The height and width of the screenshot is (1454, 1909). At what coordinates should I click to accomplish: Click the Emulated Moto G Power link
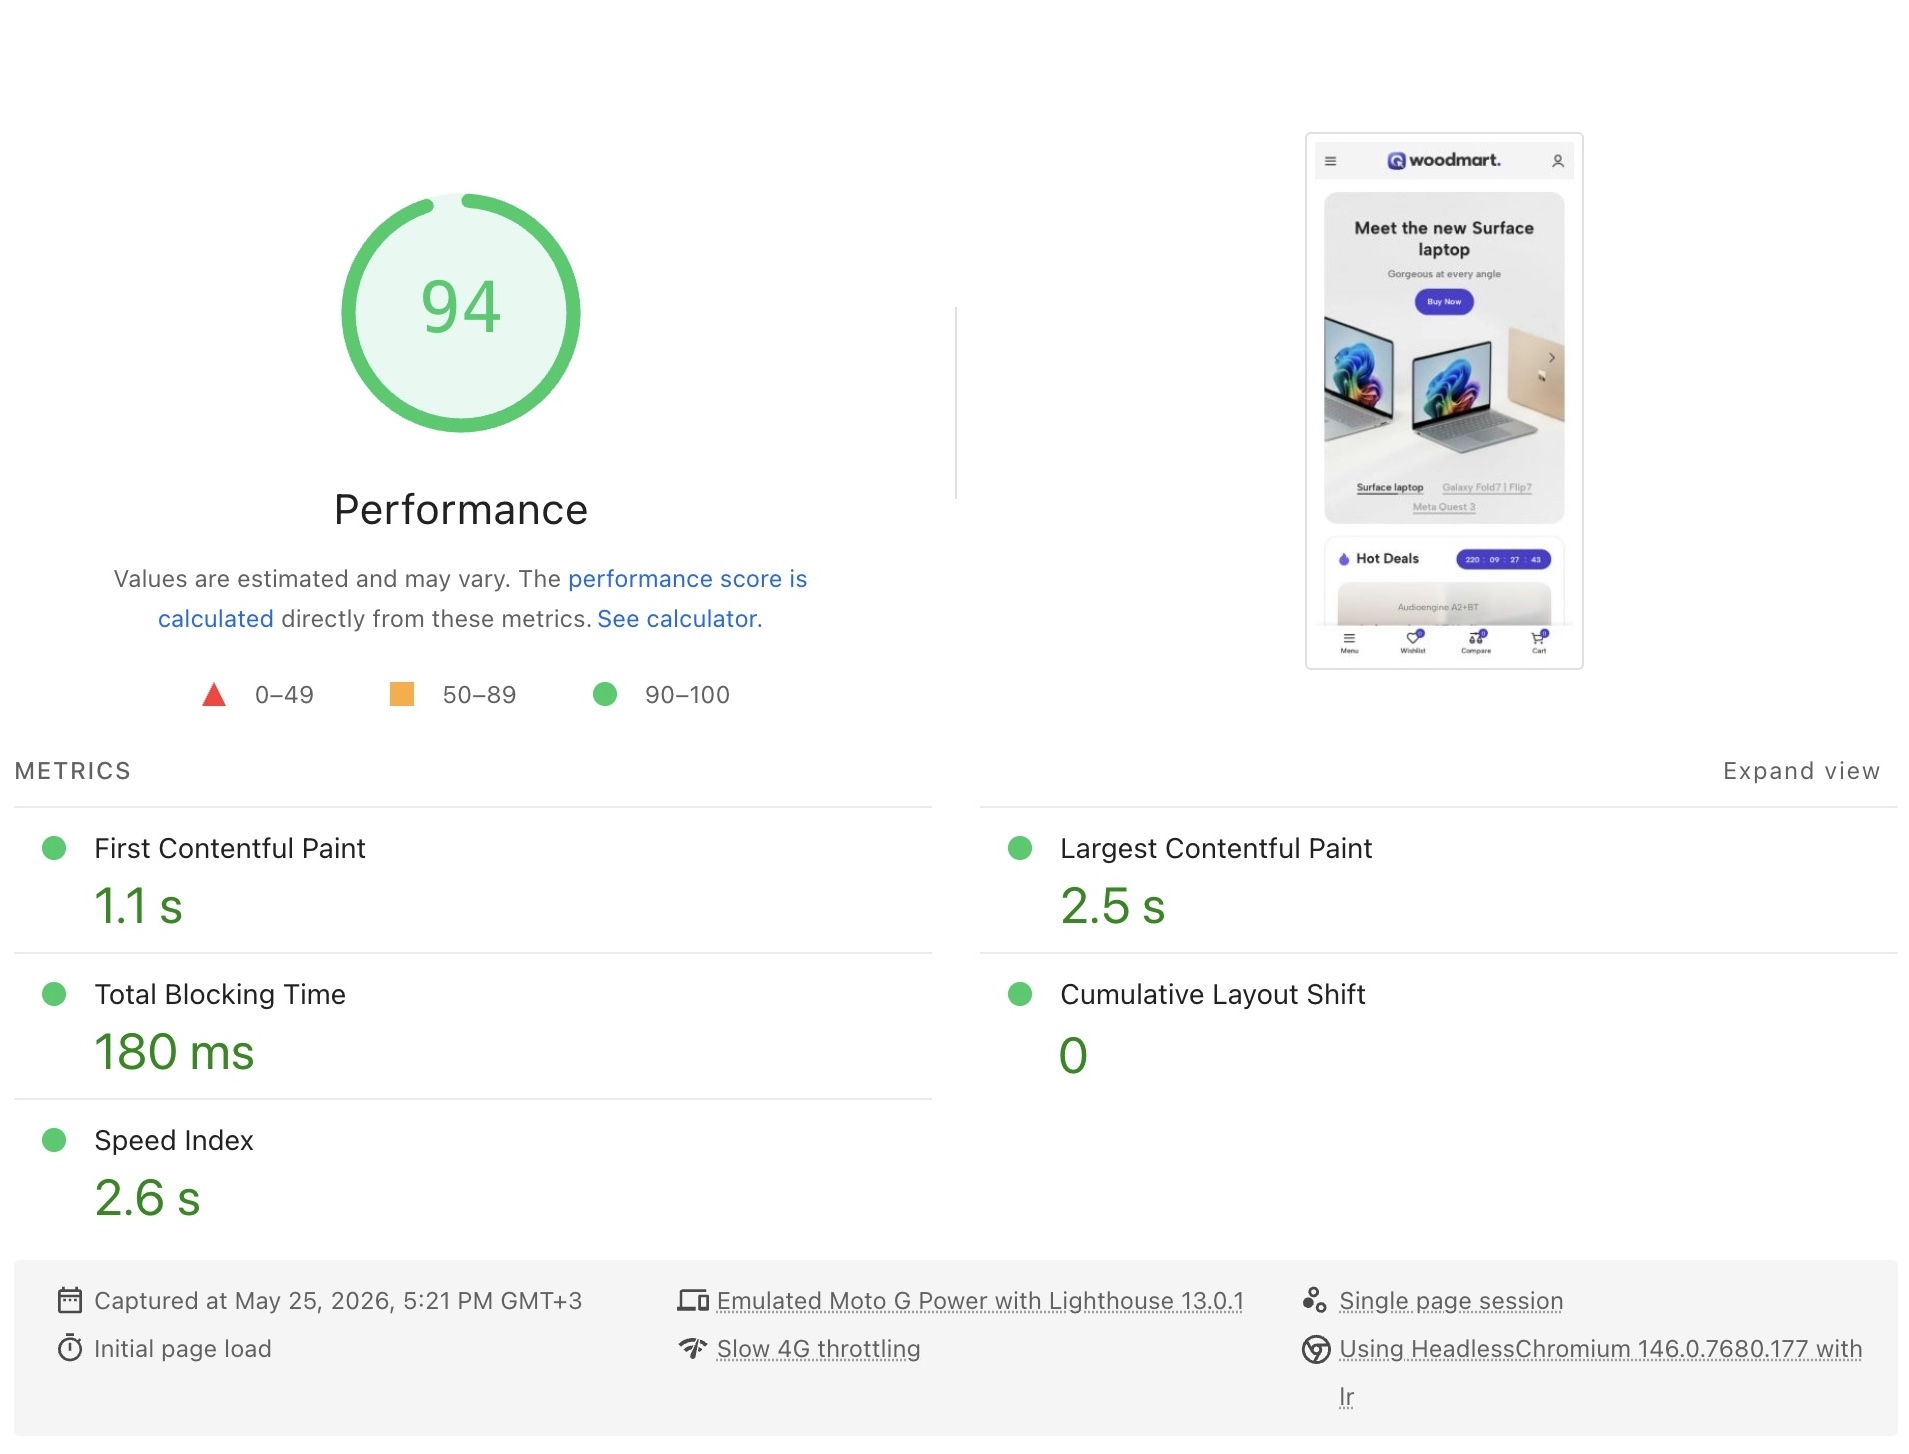980,1301
